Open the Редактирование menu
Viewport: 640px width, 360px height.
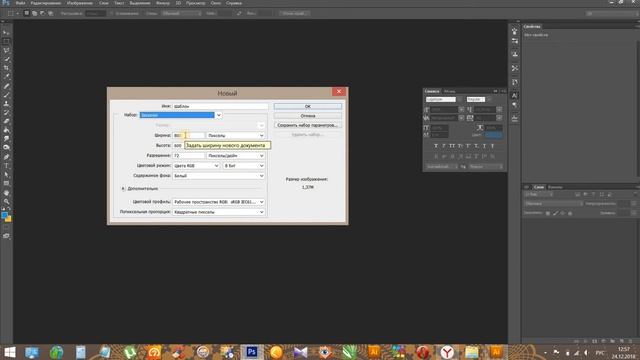[46, 3]
